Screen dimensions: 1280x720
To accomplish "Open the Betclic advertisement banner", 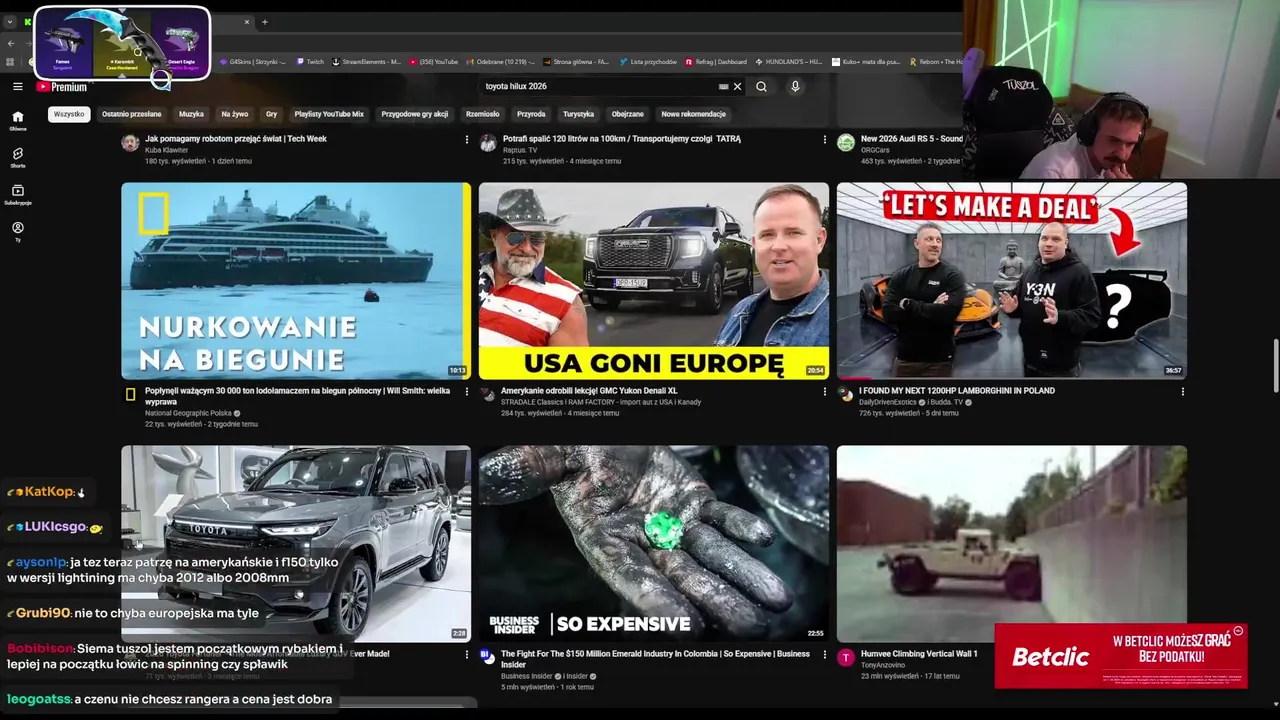I will coord(1121,656).
